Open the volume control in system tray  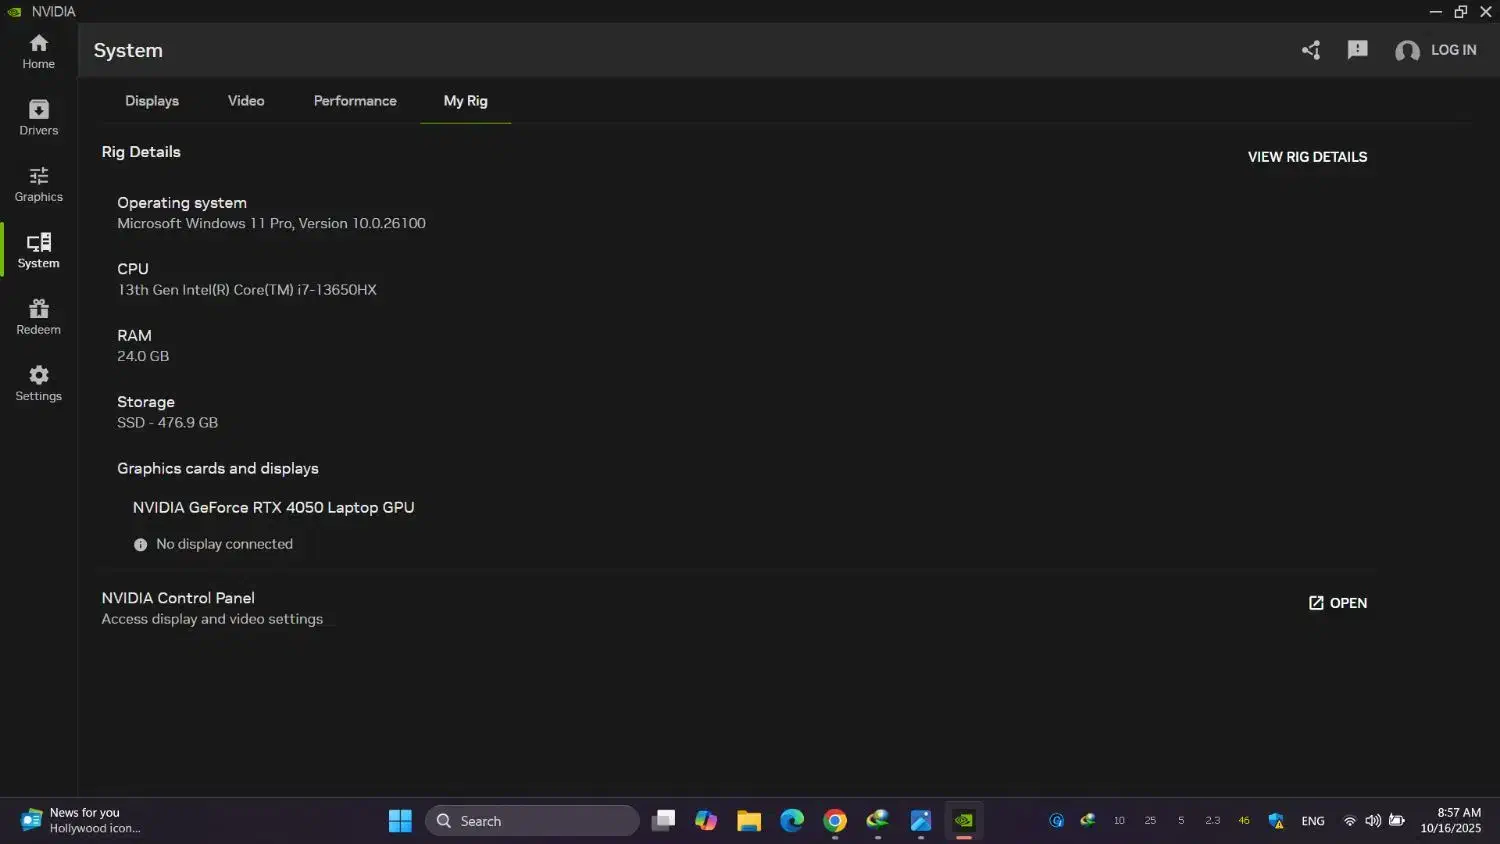(1373, 821)
